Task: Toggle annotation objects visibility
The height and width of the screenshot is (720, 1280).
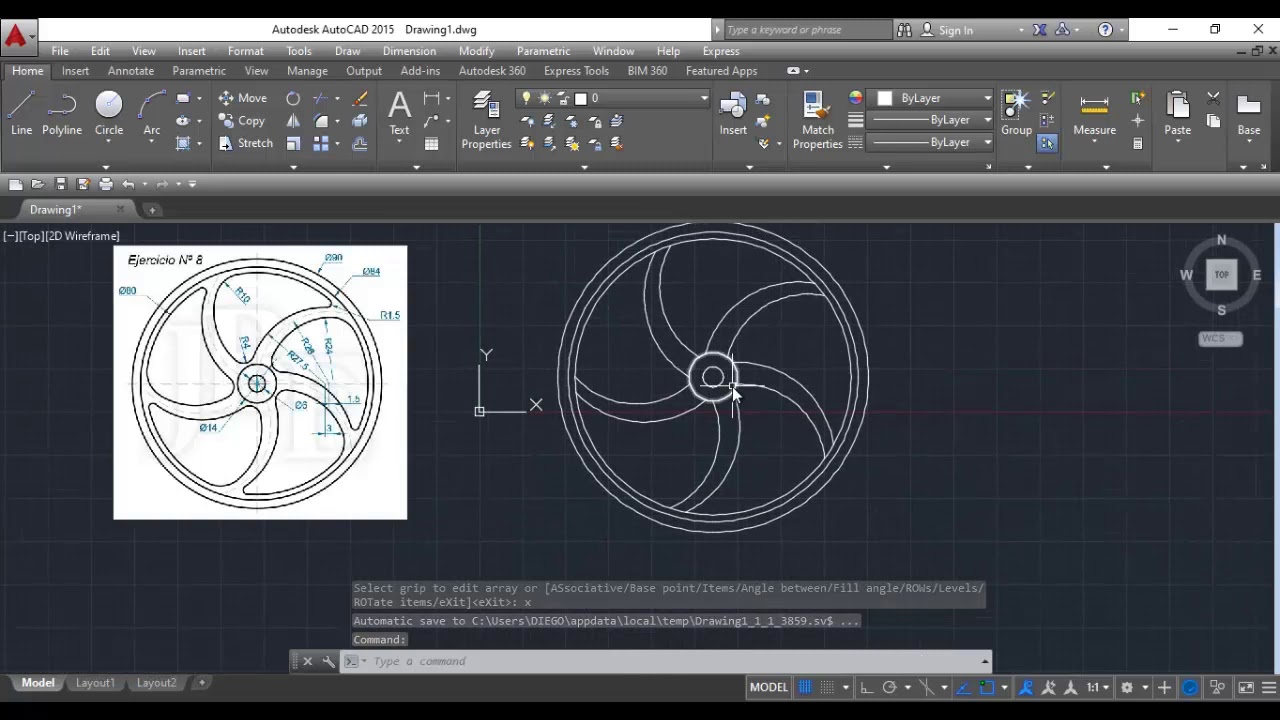Action: click(x=1026, y=687)
